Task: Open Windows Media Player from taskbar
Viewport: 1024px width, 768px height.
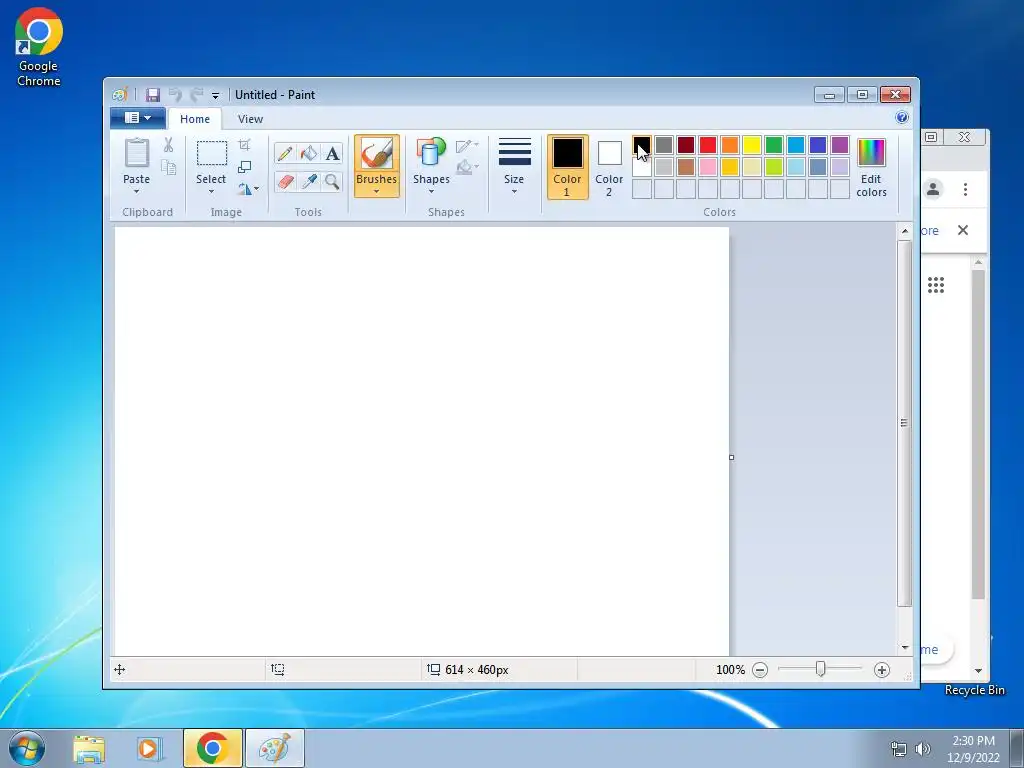Action: pos(149,748)
